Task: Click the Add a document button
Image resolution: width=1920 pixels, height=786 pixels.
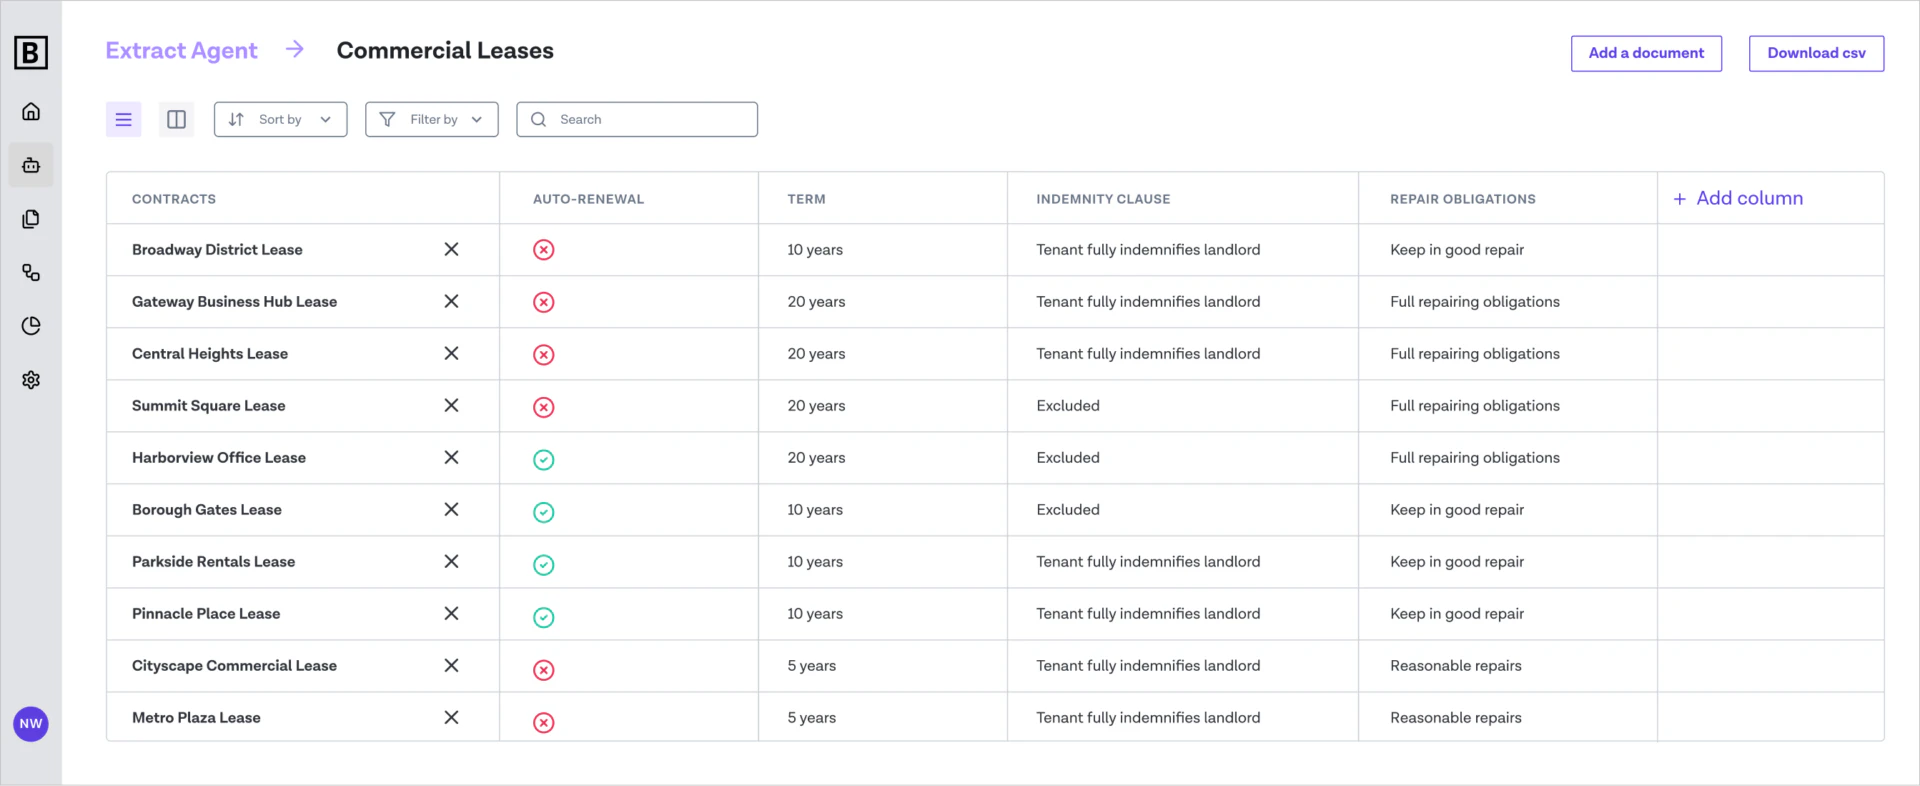Action: click(1645, 54)
